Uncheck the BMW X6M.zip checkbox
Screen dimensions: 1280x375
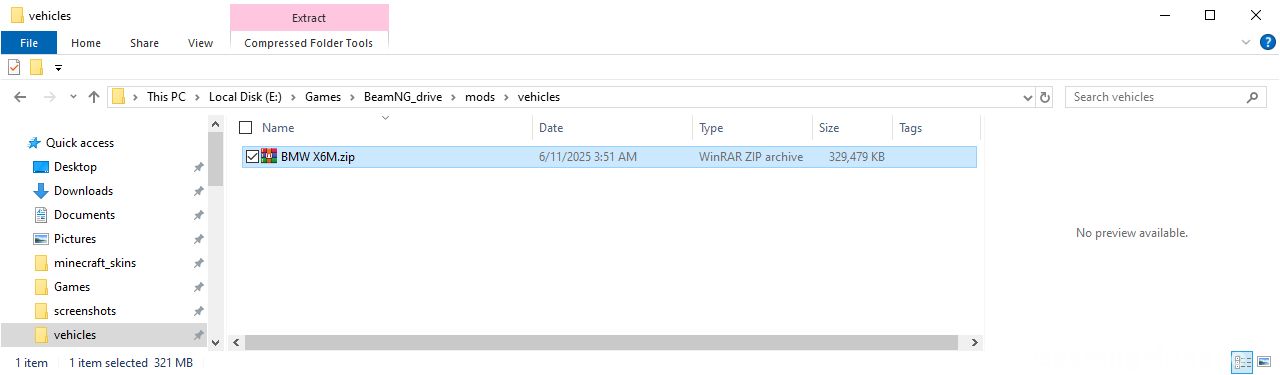pos(252,157)
